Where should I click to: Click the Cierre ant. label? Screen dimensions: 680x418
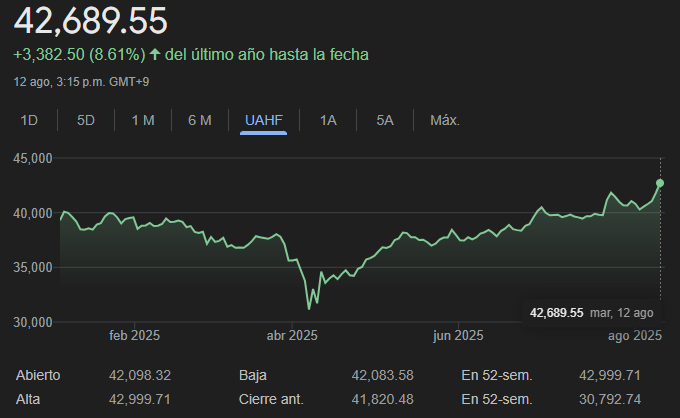click(271, 399)
